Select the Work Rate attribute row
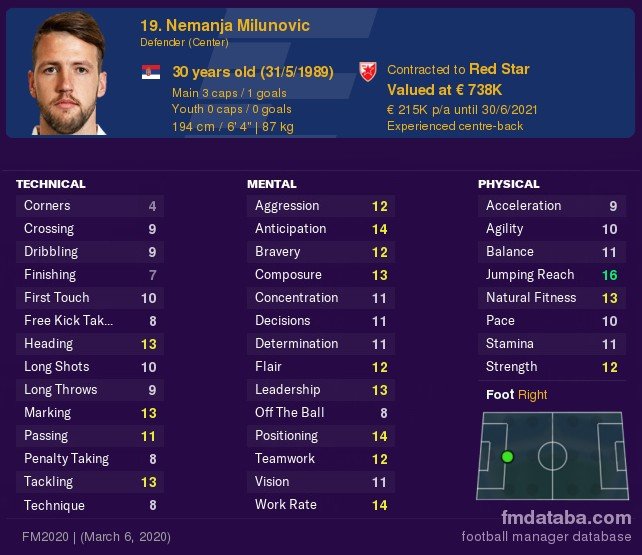The width and height of the screenshot is (642, 555). pos(321,505)
